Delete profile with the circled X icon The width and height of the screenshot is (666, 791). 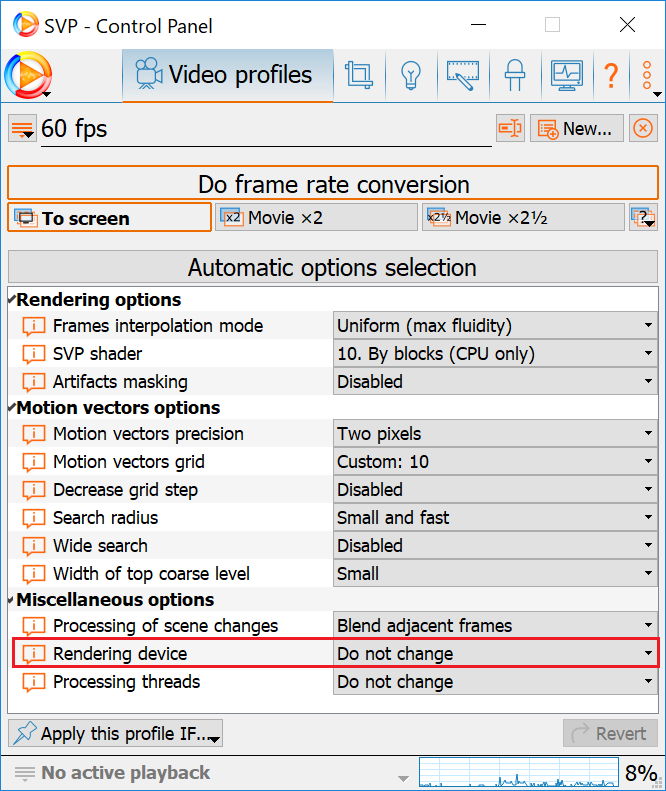644,128
